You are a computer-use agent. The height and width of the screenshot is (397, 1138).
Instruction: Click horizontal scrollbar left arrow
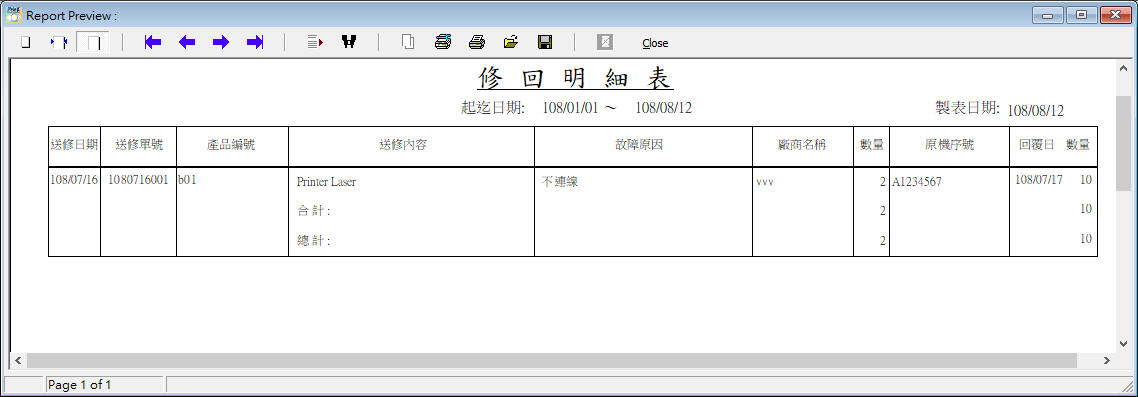pos(17,361)
